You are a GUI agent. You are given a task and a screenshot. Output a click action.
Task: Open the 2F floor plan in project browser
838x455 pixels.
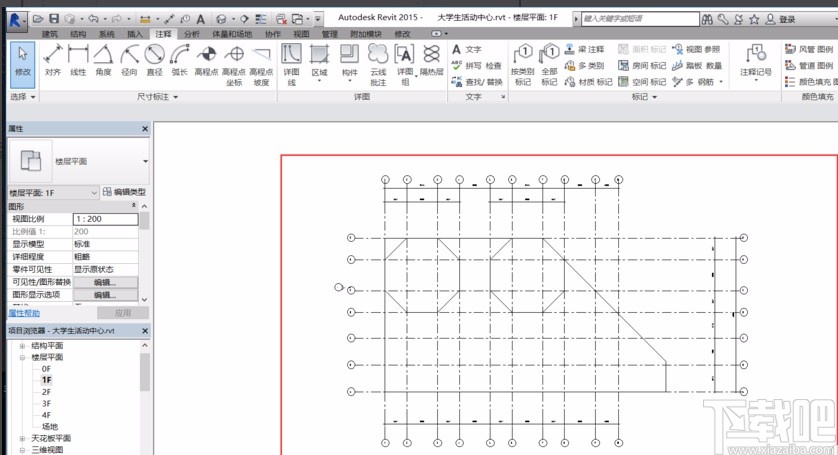coord(46,392)
